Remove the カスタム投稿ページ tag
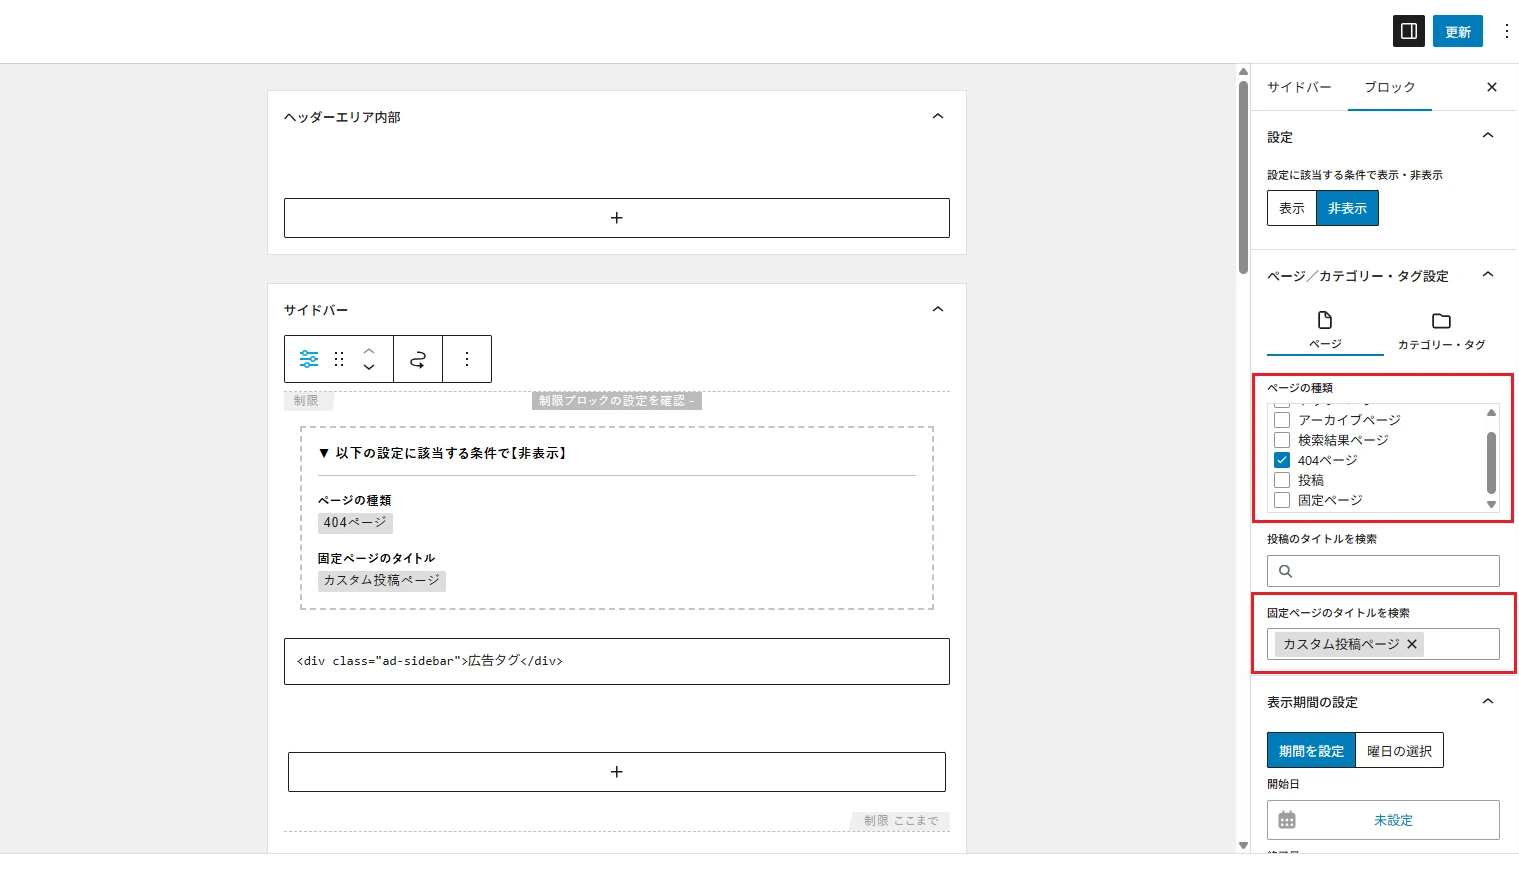This screenshot has width=1519, height=876. (x=1412, y=644)
